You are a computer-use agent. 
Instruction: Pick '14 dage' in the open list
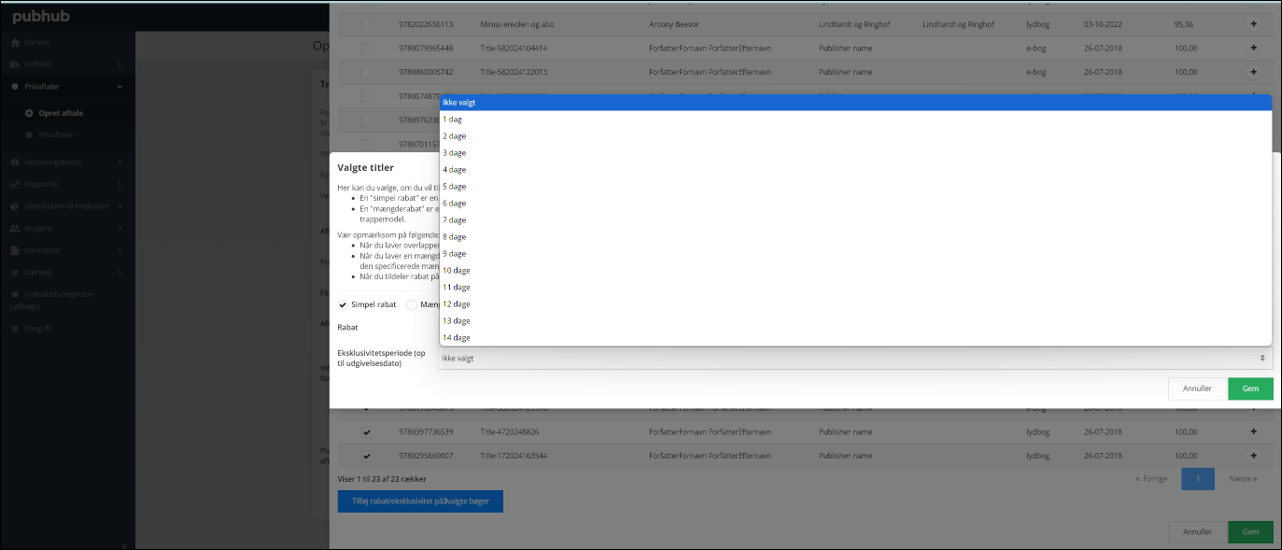tap(456, 338)
